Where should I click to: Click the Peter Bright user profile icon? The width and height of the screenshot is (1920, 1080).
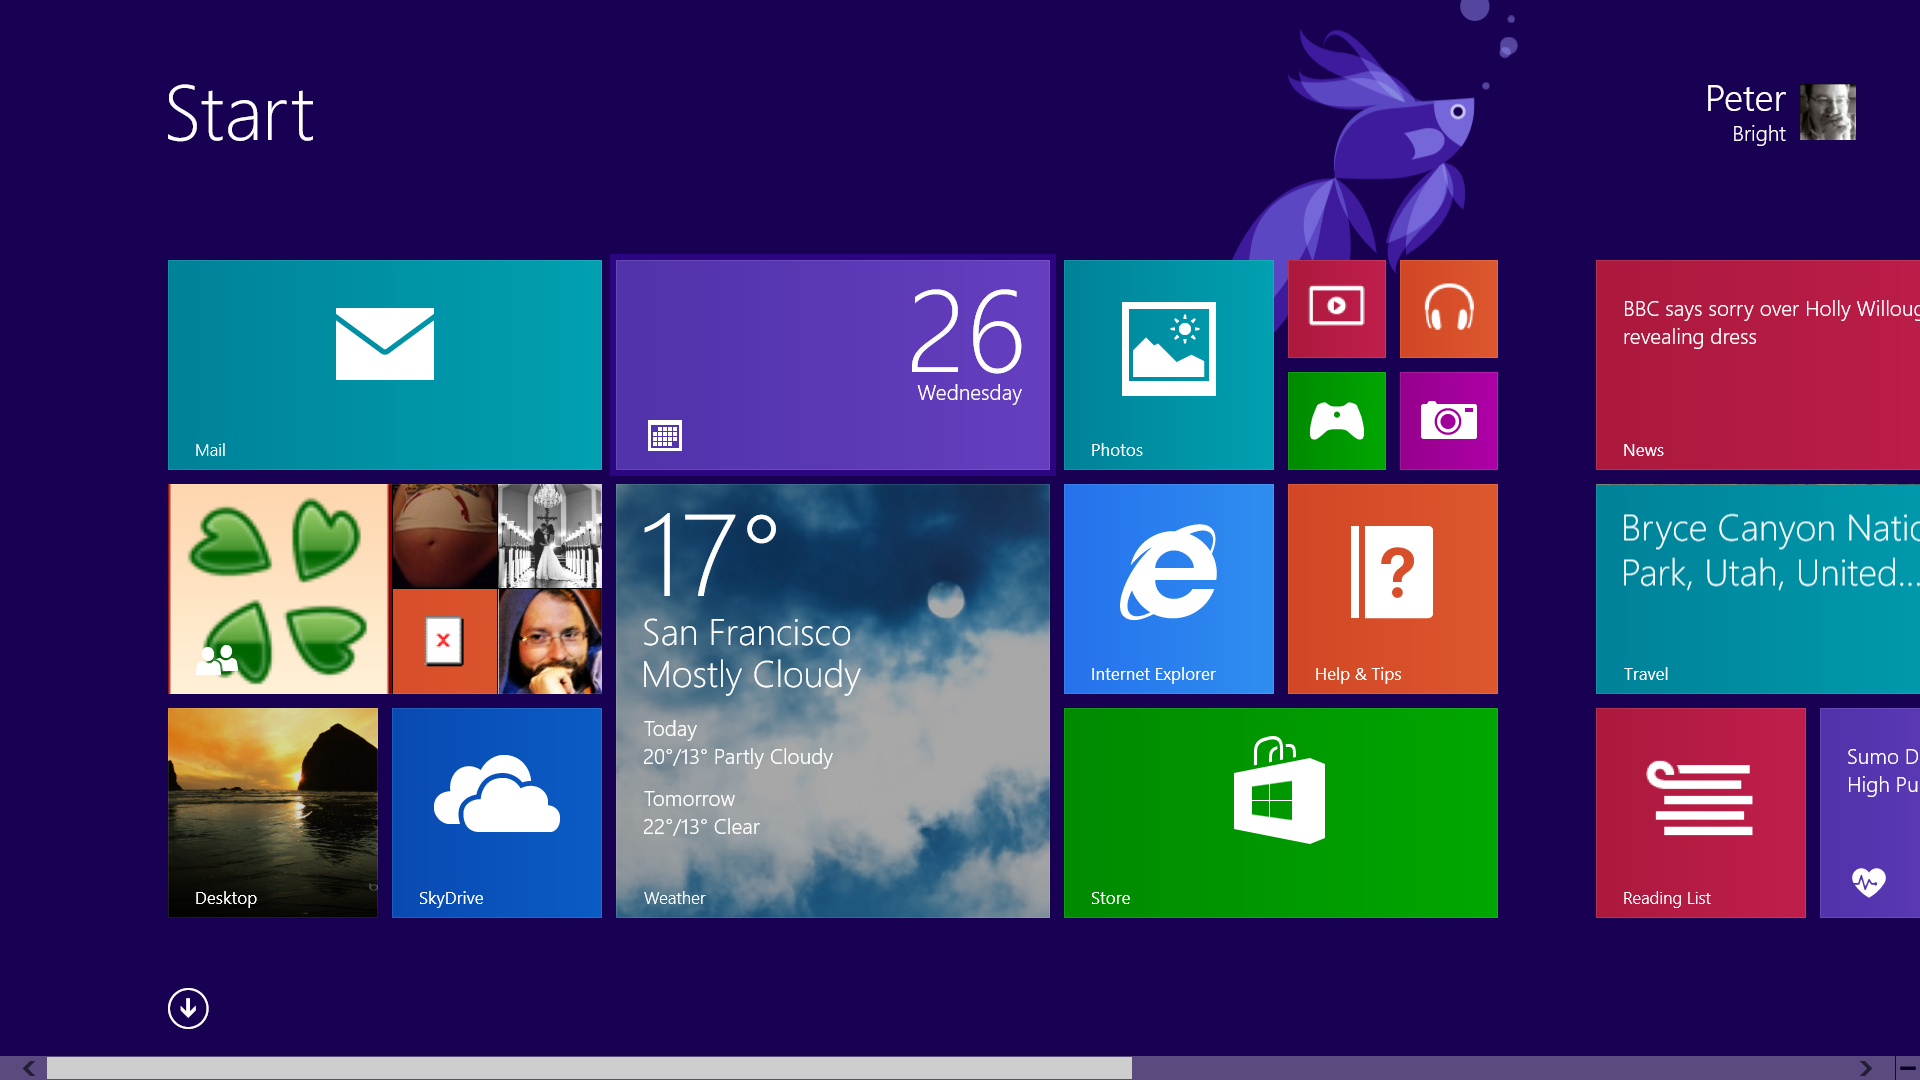click(1828, 112)
